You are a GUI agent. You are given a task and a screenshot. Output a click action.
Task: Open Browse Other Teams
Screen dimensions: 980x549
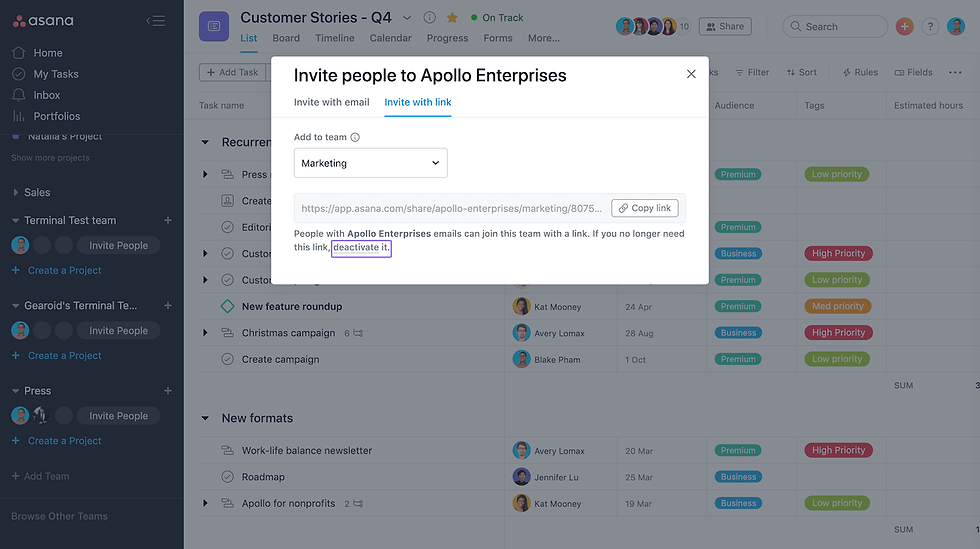tap(59, 516)
